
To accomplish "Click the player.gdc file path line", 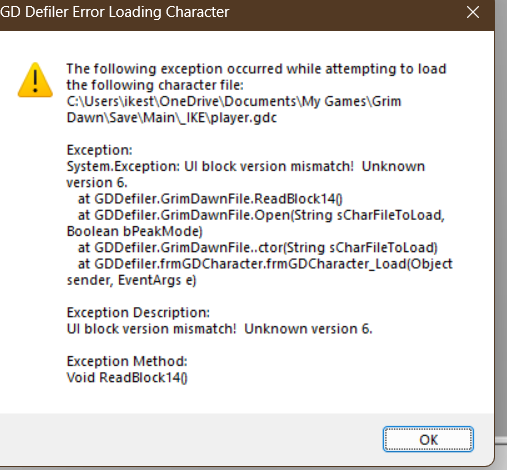I will pyautogui.click(x=172, y=118).
